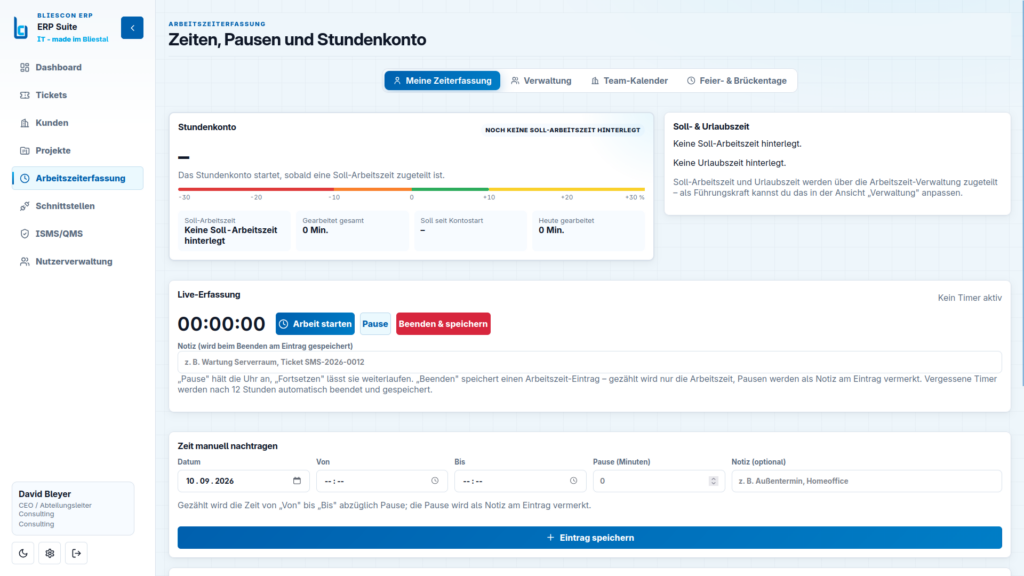
Task: Click the Datum field showing 10.09.2026
Action: pos(243,481)
